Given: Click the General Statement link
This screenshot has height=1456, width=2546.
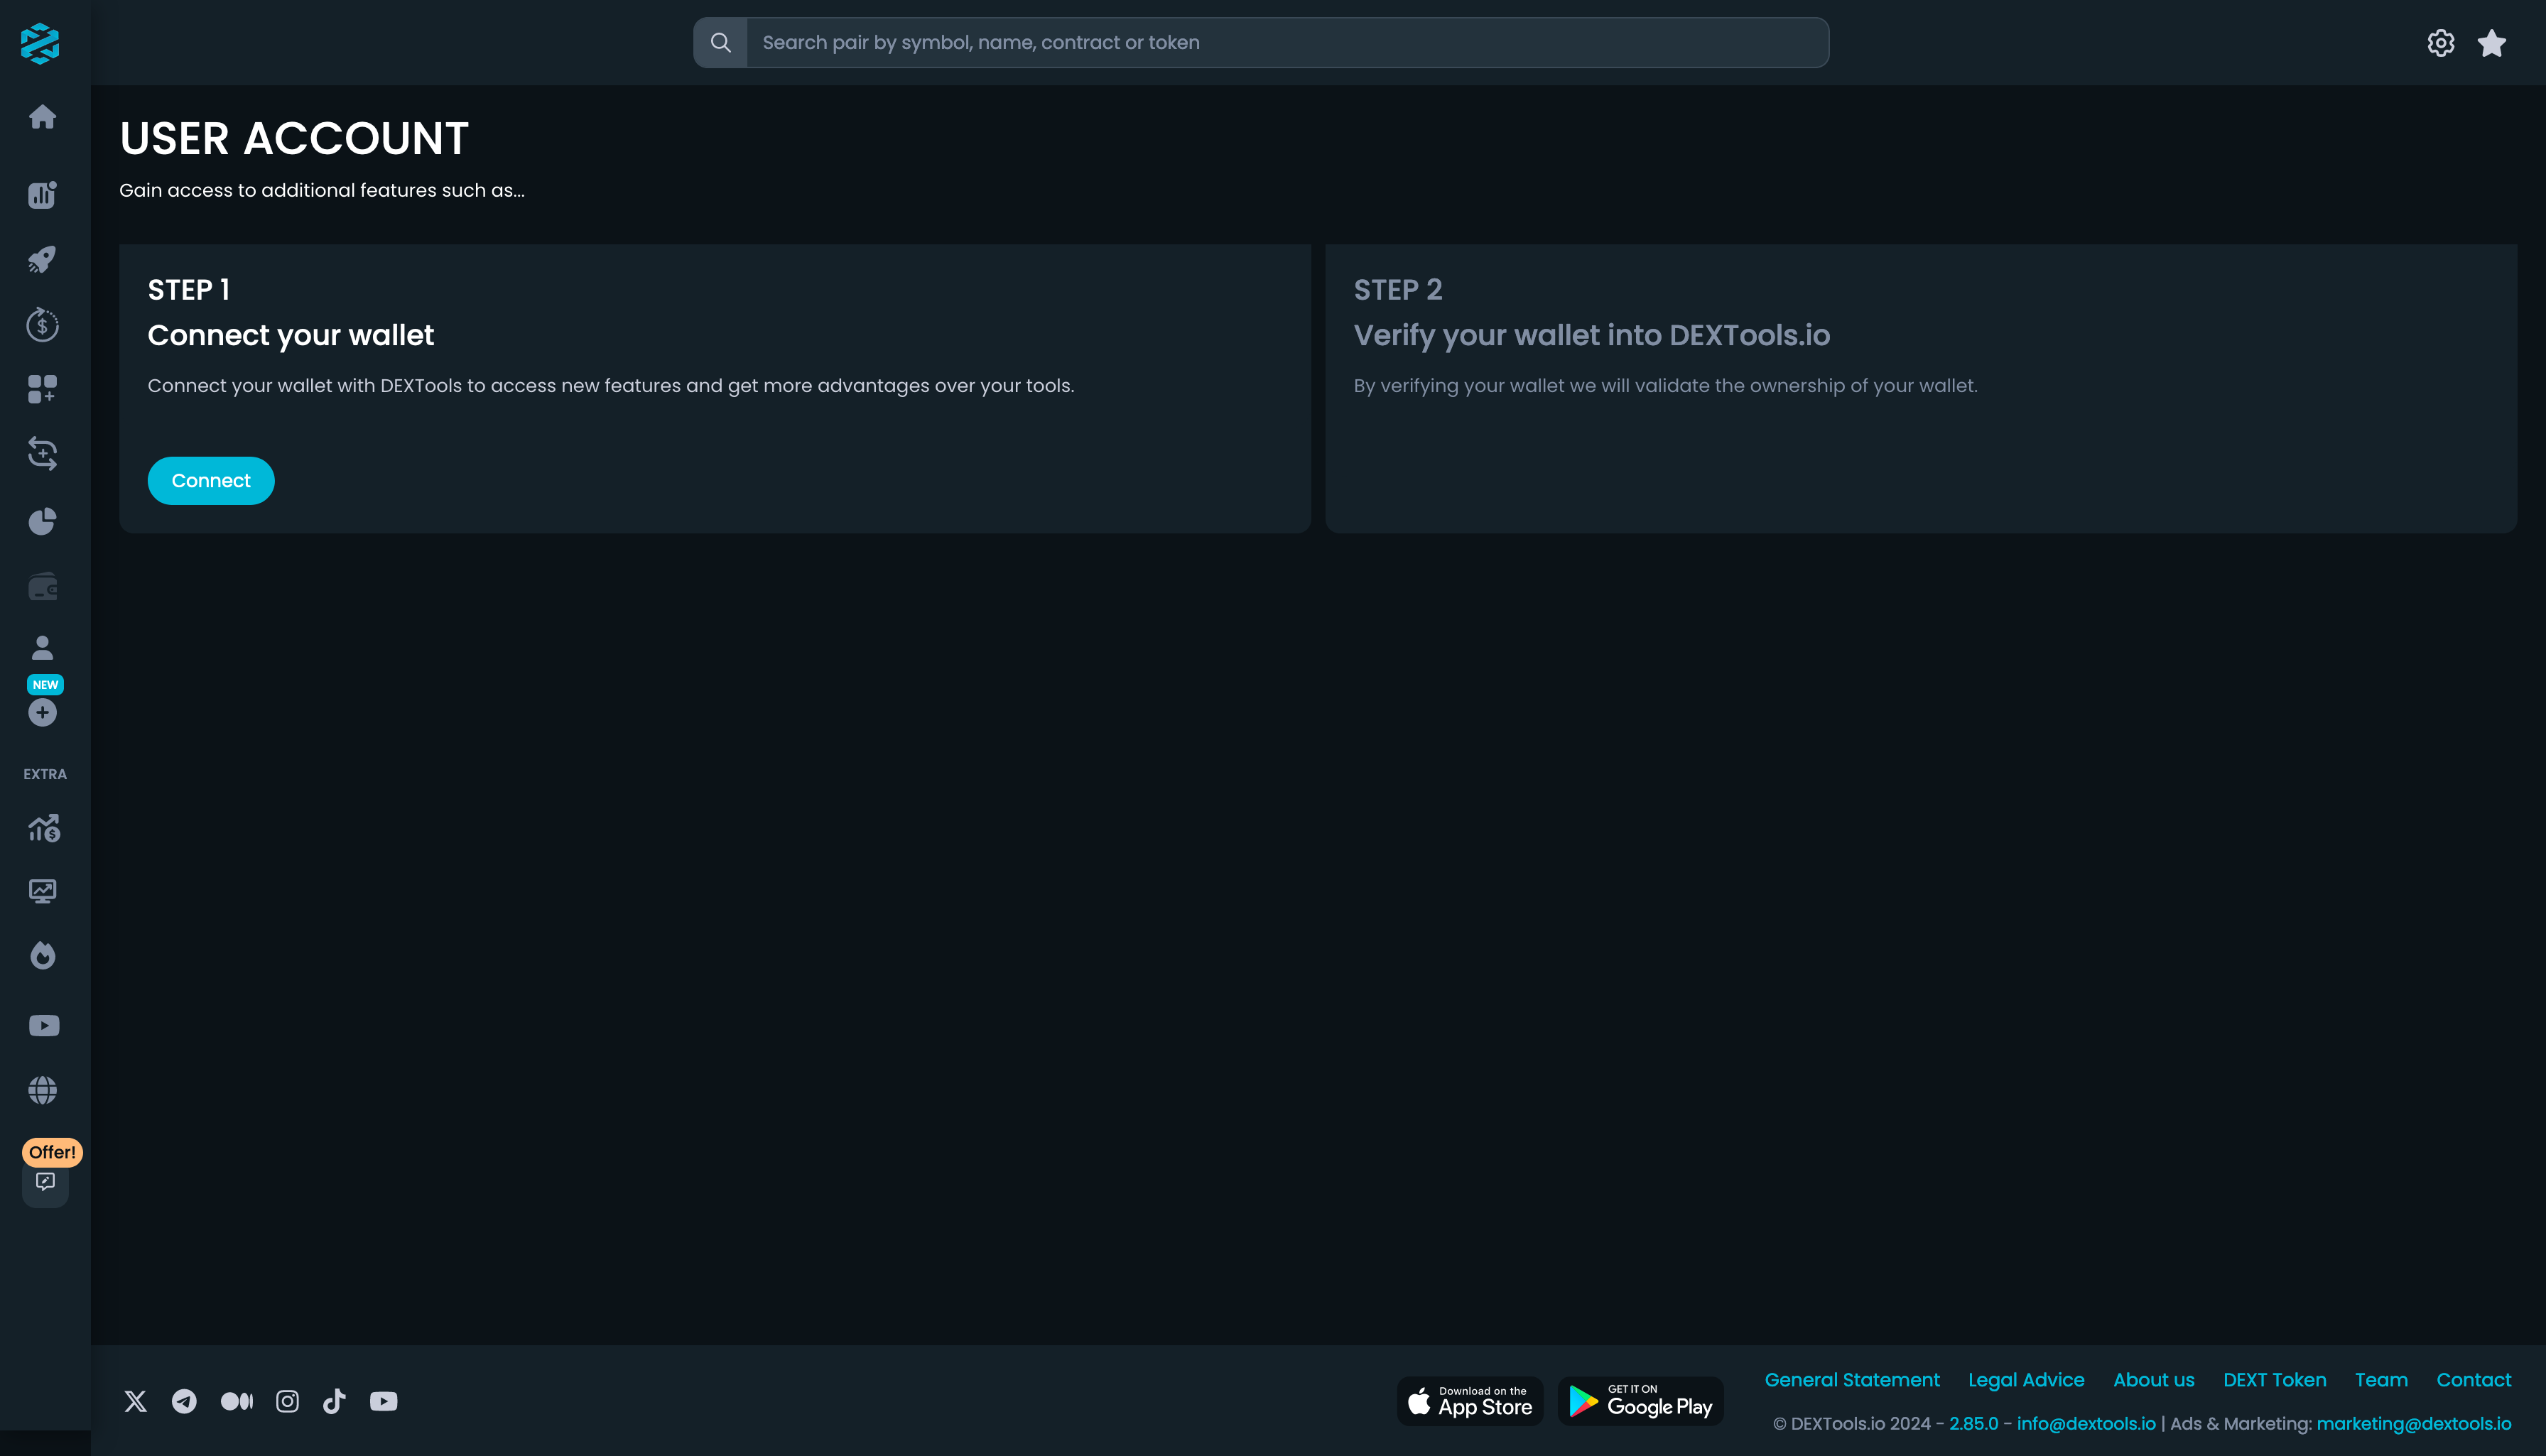Looking at the screenshot, I should tap(1850, 1379).
